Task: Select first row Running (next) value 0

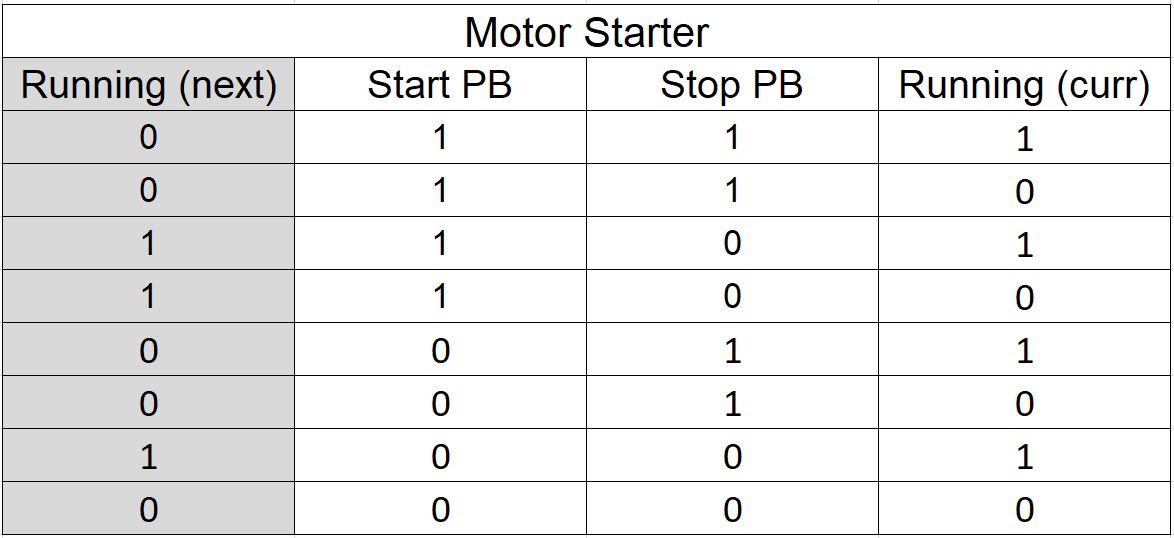Action: 148,138
